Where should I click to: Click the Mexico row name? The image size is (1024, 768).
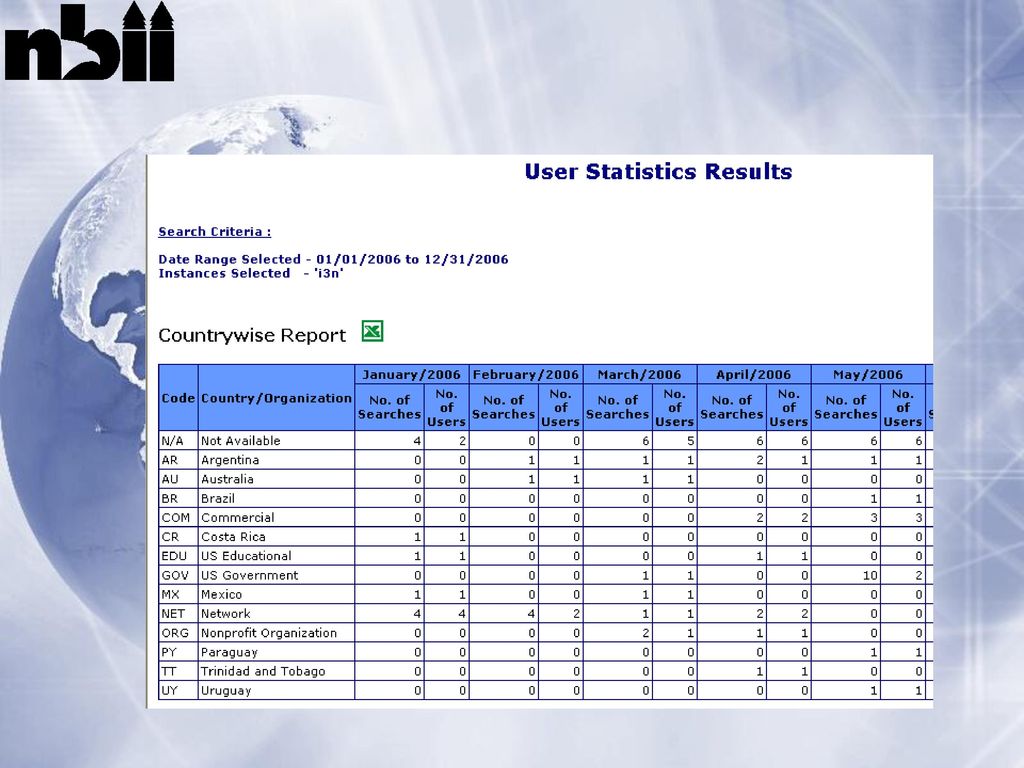[221, 595]
